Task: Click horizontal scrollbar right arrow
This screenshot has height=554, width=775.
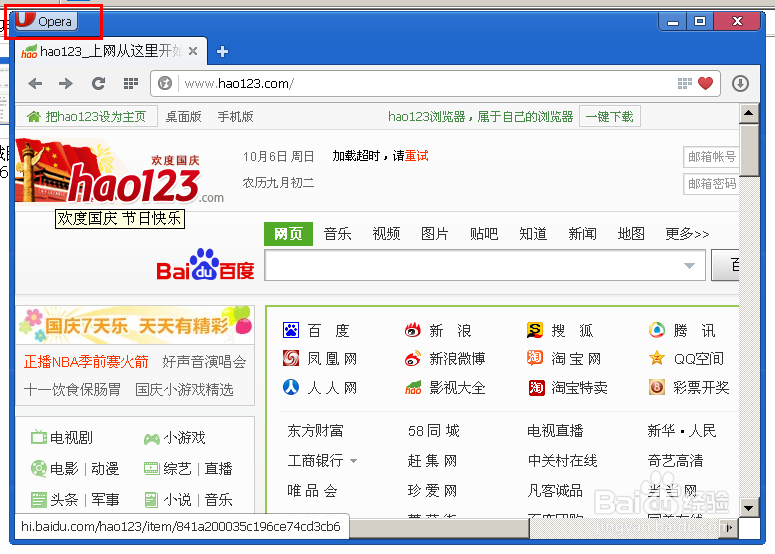Action: [730, 528]
